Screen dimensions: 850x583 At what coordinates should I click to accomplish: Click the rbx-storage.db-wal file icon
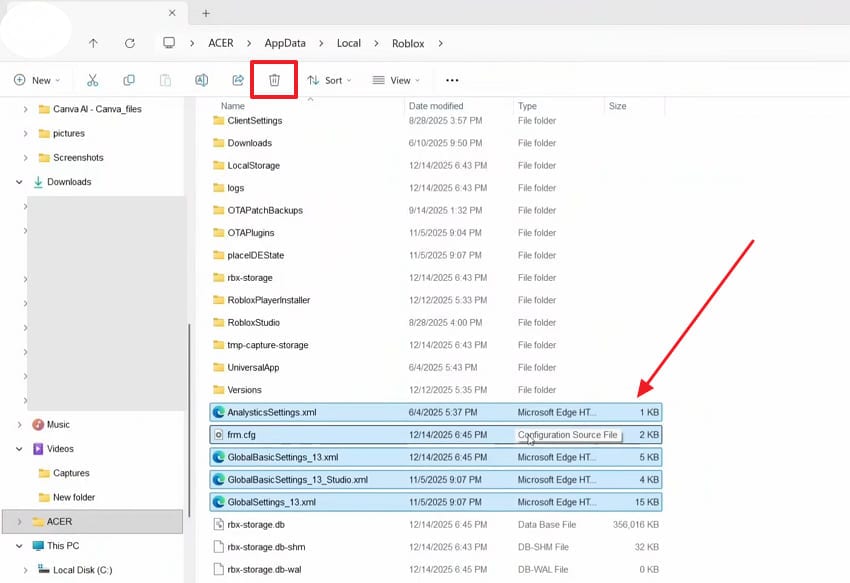click(x=218, y=569)
